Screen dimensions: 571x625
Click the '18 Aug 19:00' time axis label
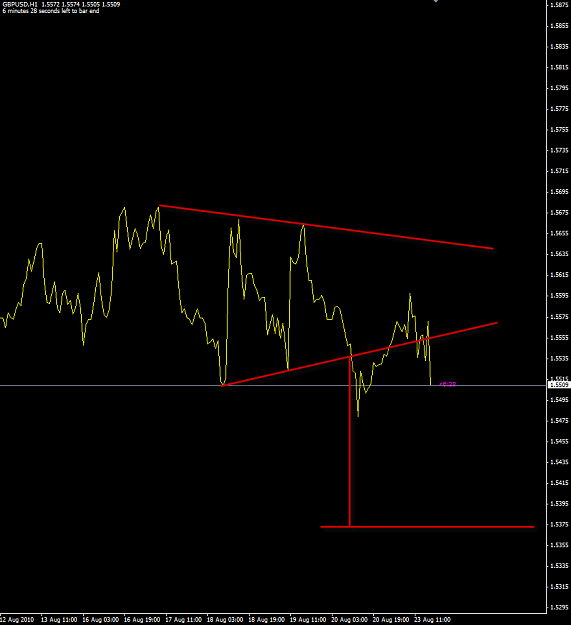266,620
